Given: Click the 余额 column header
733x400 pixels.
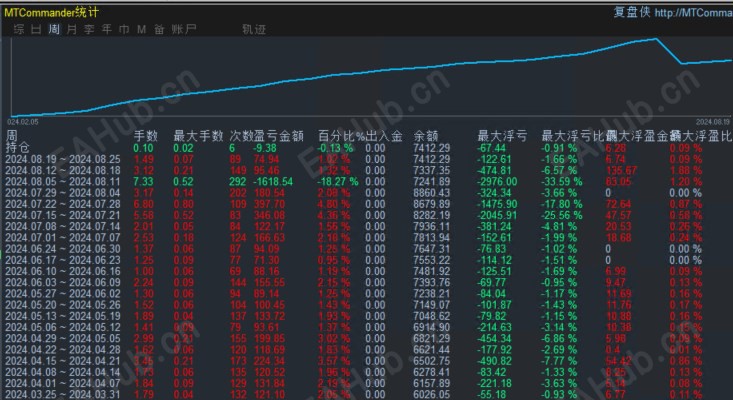Looking at the screenshot, I should coord(426,136).
